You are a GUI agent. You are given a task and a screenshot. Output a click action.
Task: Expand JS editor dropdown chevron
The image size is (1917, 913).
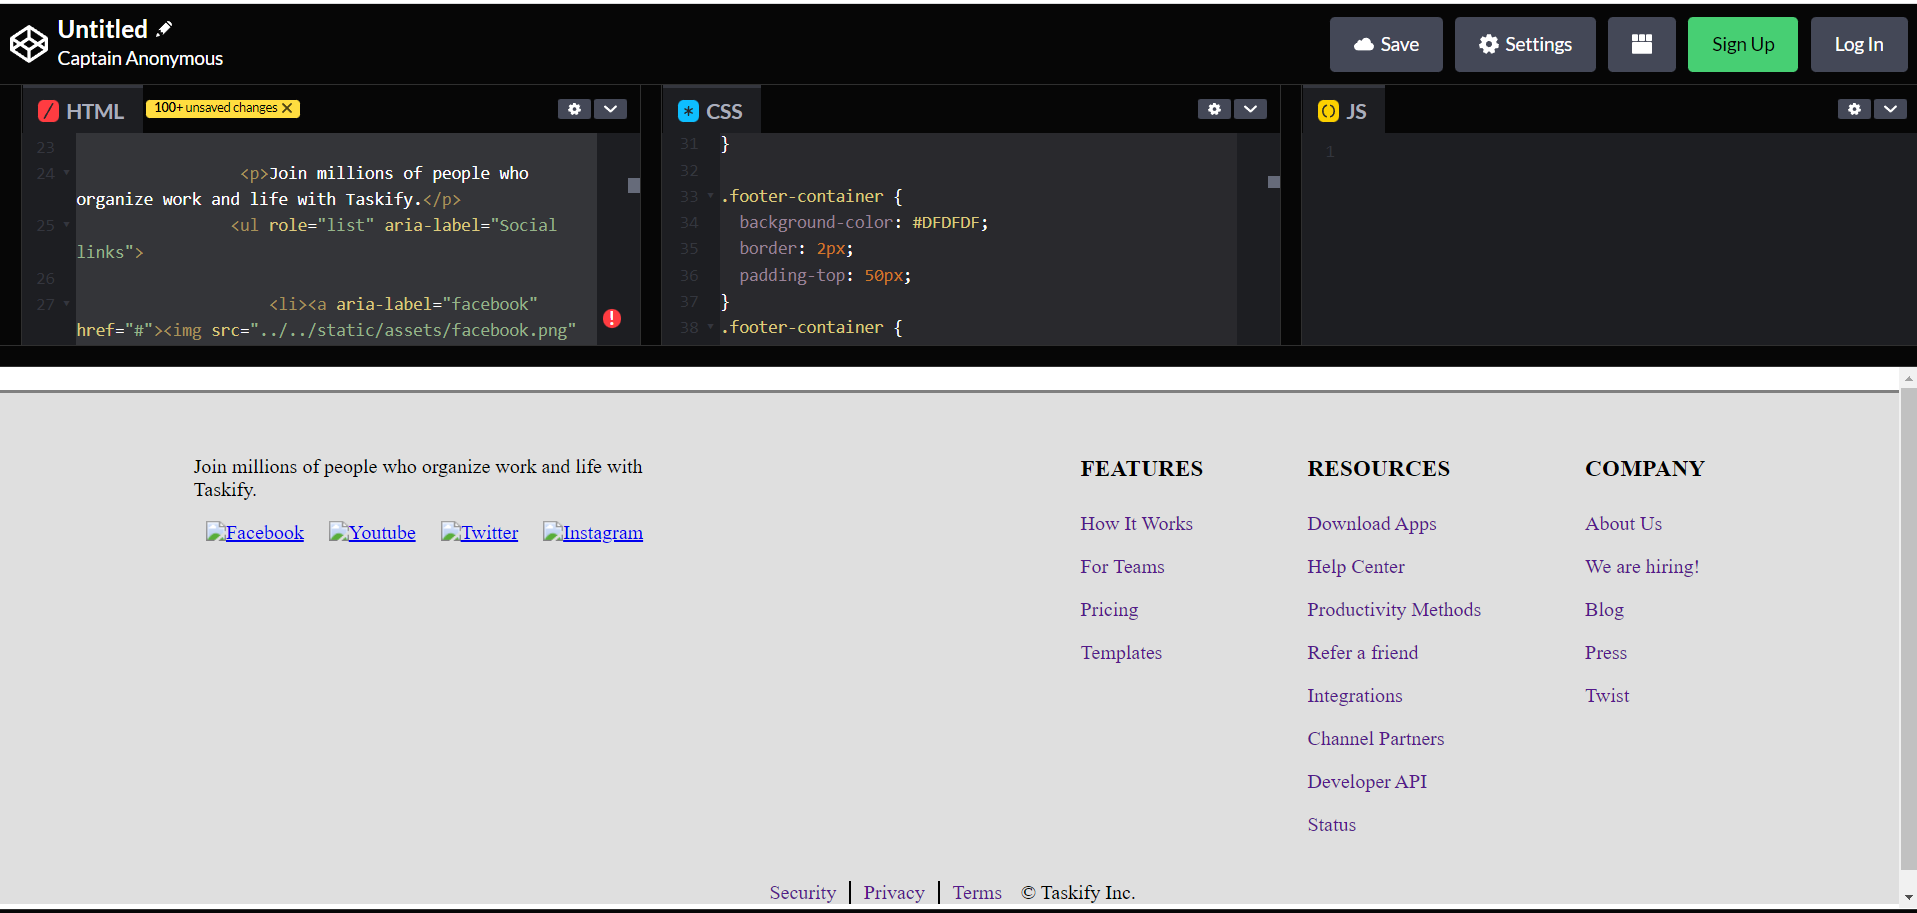(x=1890, y=109)
